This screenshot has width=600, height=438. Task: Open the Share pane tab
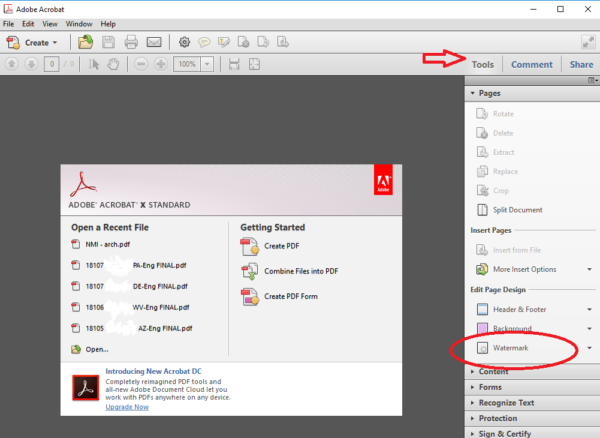pyautogui.click(x=580, y=64)
